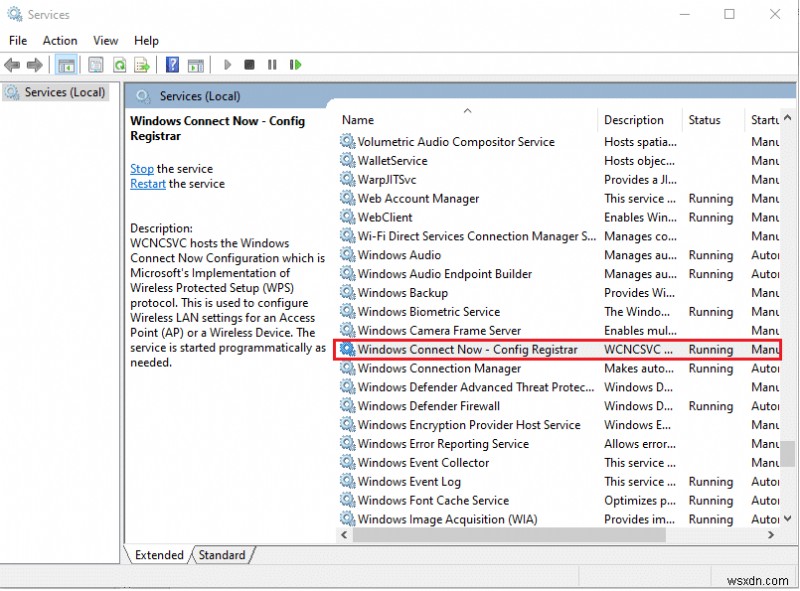This screenshot has width=800, height=591.
Task: Click the Stop the service link
Action: click(x=141, y=169)
